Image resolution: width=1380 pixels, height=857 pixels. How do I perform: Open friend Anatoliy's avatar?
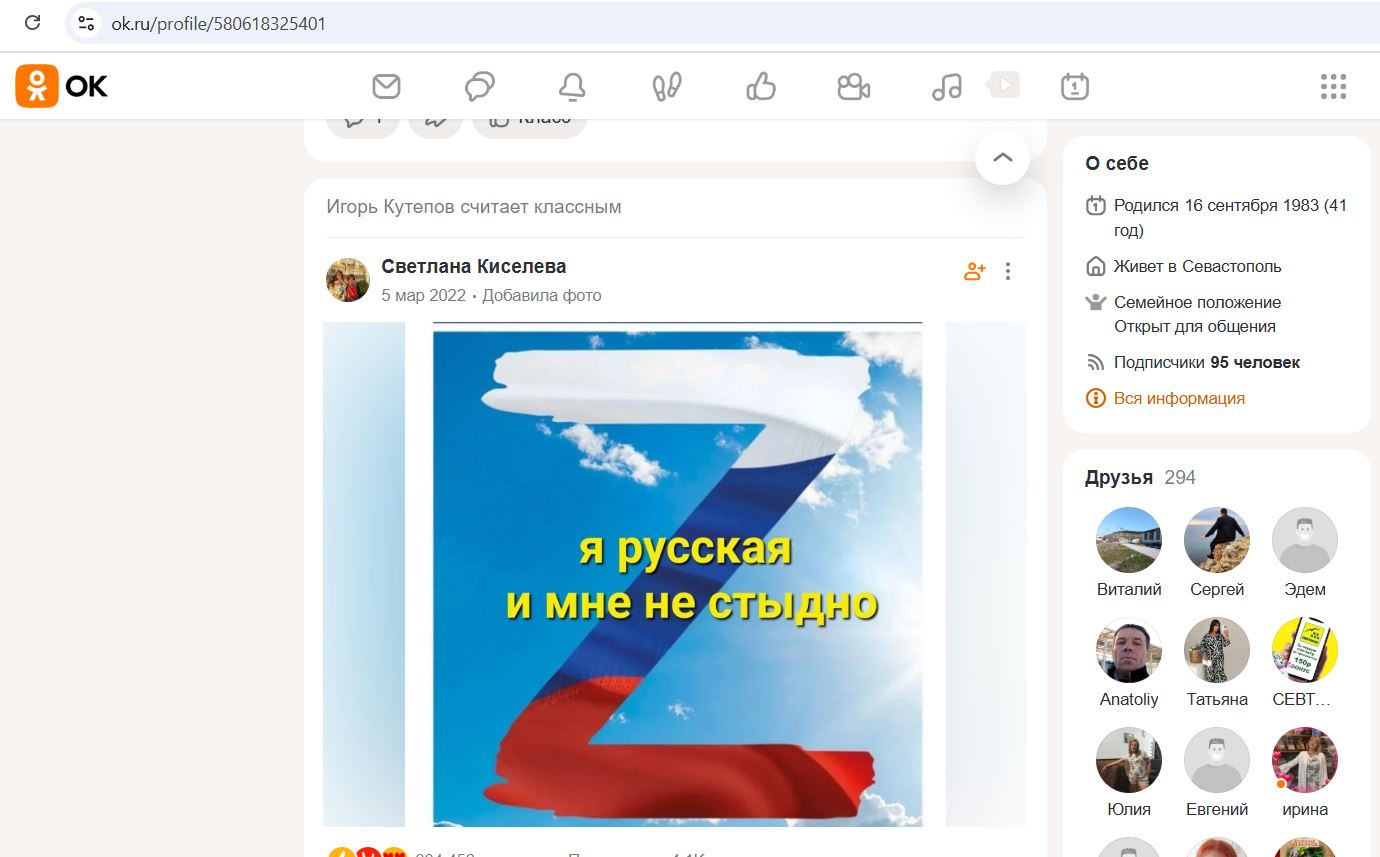pyautogui.click(x=1129, y=650)
